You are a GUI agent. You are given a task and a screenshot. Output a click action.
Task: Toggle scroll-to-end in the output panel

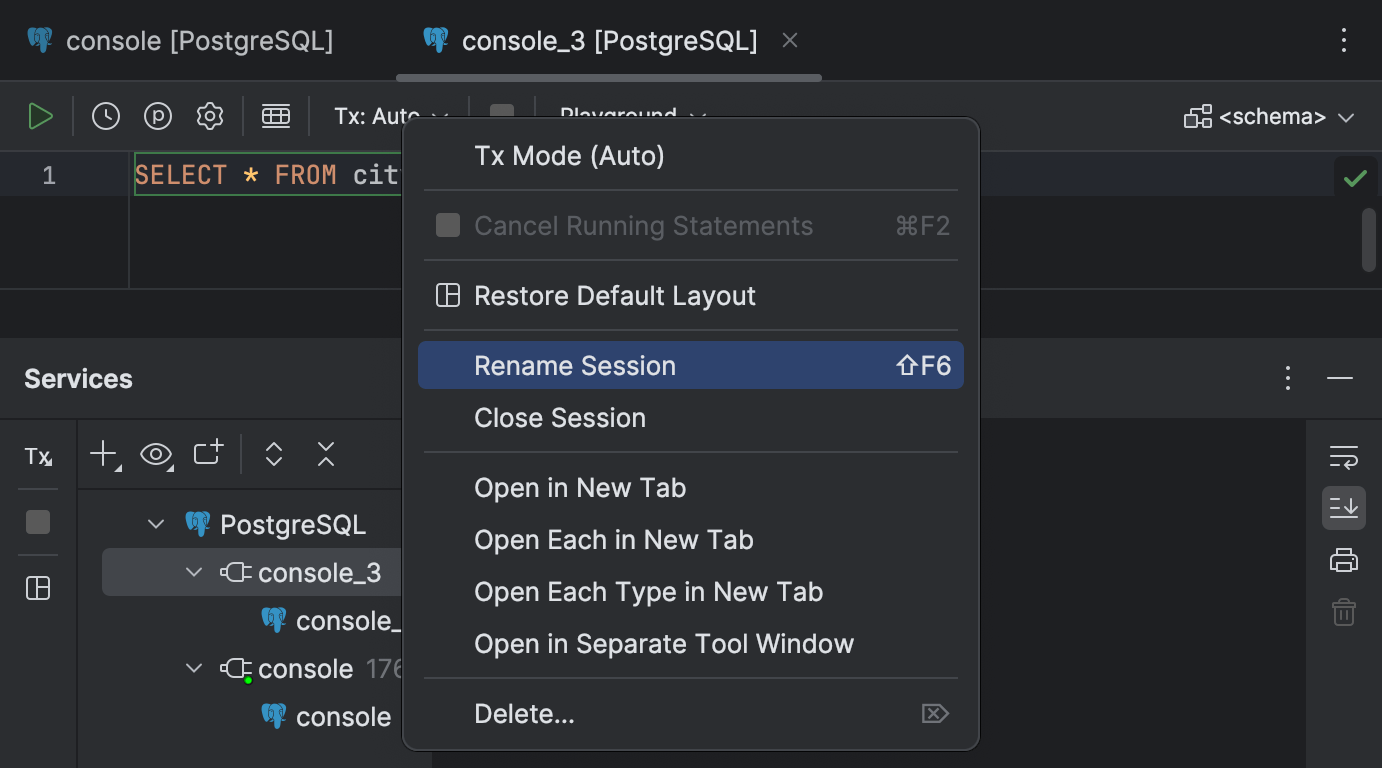(1344, 507)
